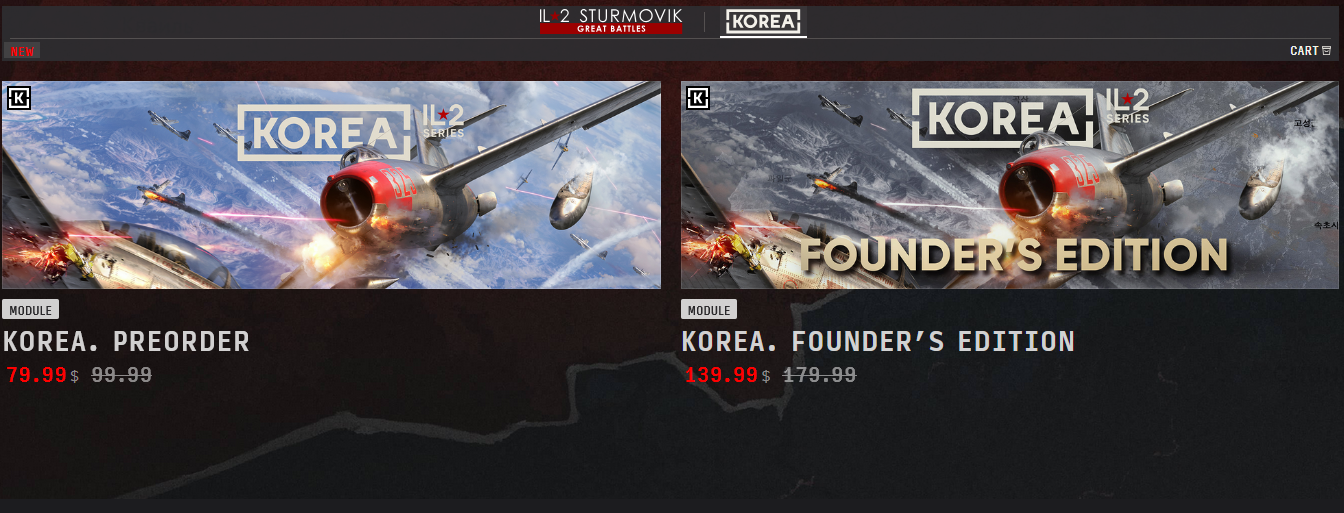Click the MODULE tag under Founder's Edition banner
Viewport: 1344px width, 513px height.
pos(709,310)
